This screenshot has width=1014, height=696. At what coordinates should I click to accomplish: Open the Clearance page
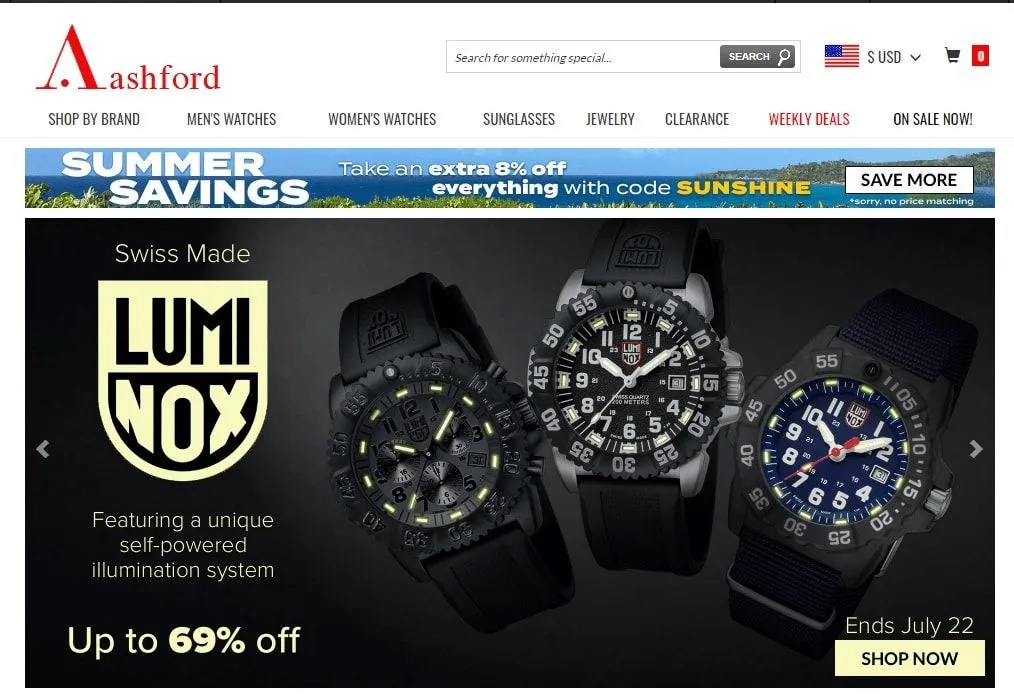(x=697, y=119)
